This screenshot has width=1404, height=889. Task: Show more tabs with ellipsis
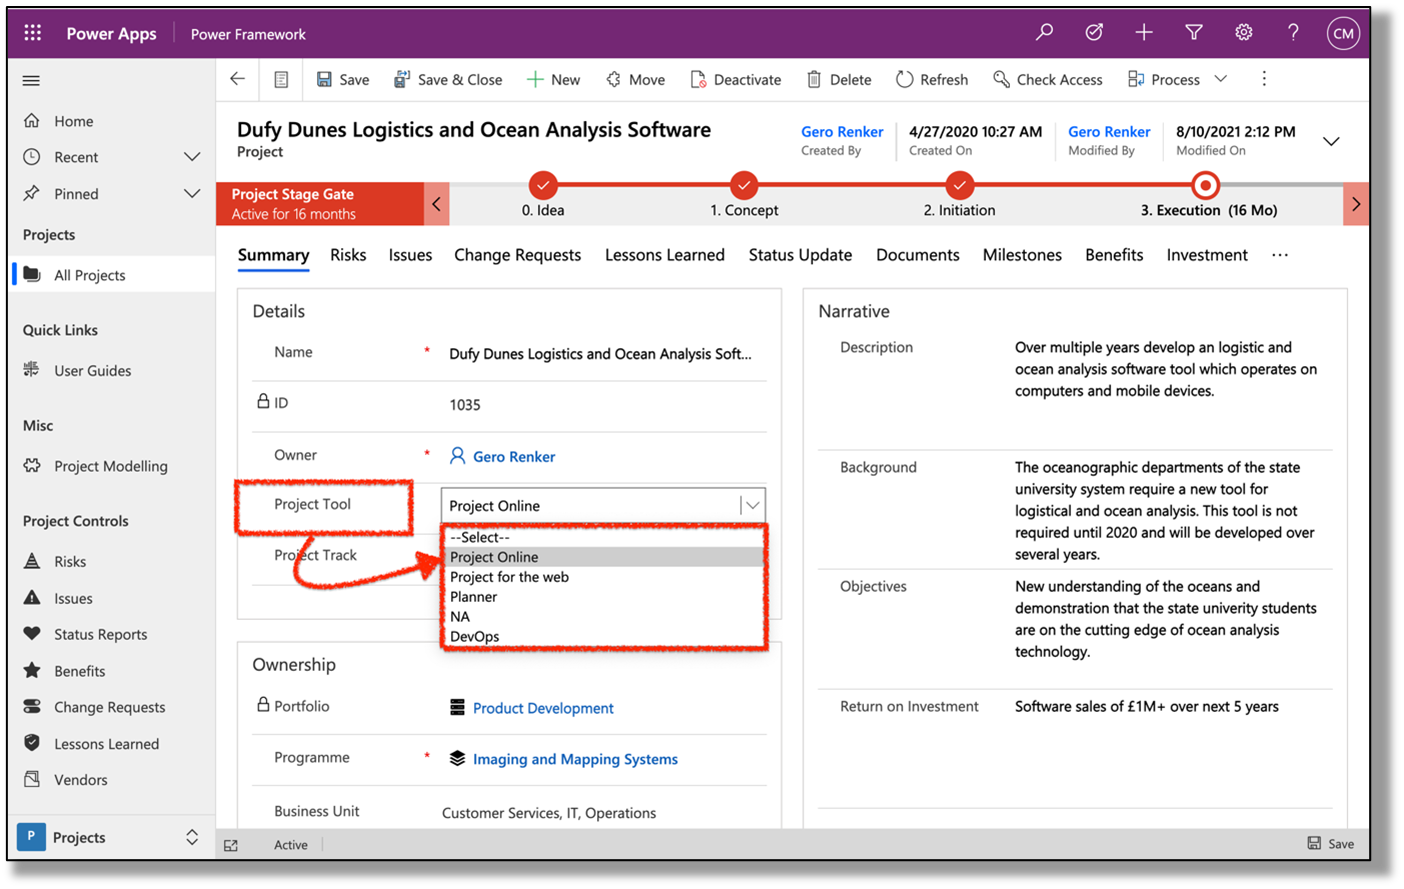click(1280, 255)
